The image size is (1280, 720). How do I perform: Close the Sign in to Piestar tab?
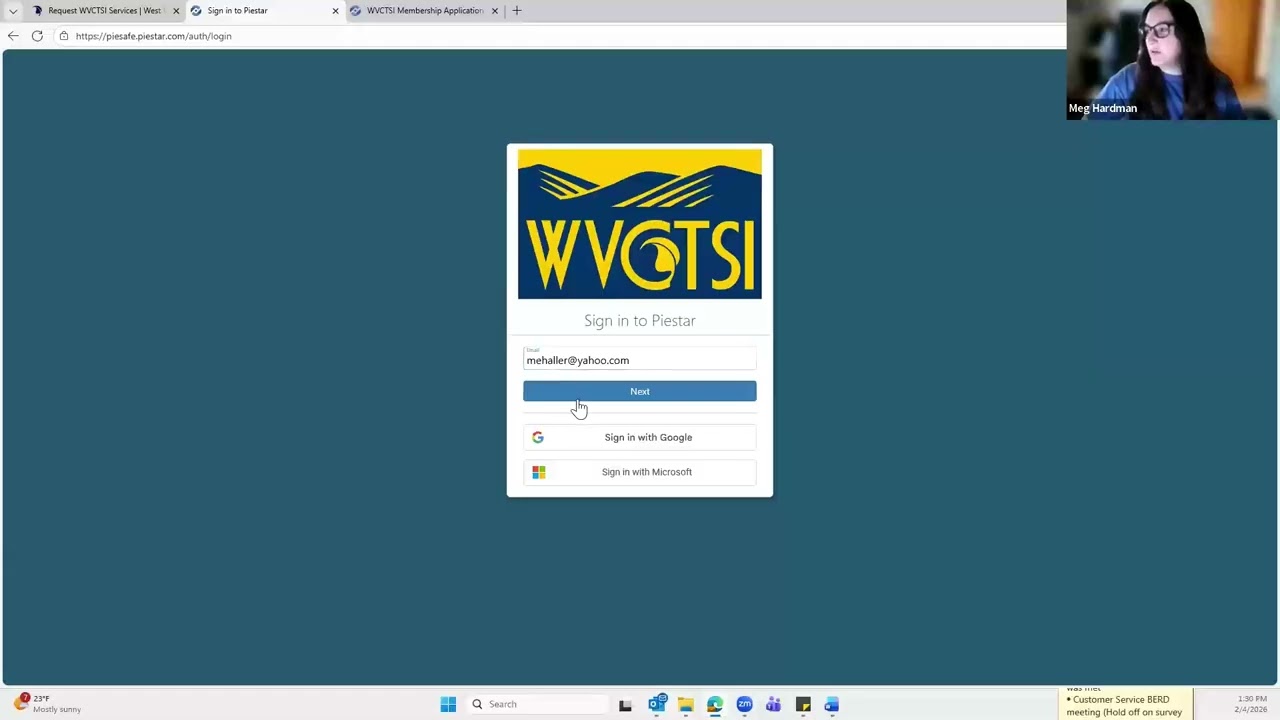(335, 11)
